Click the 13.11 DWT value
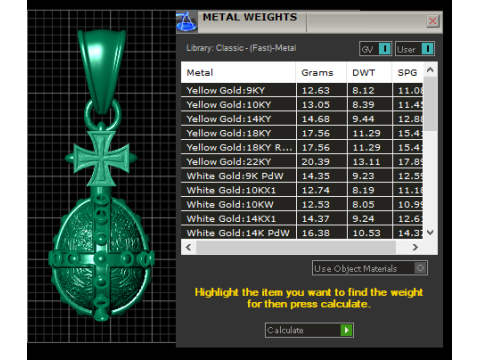Image resolution: width=480 pixels, height=360 pixels. 366,162
